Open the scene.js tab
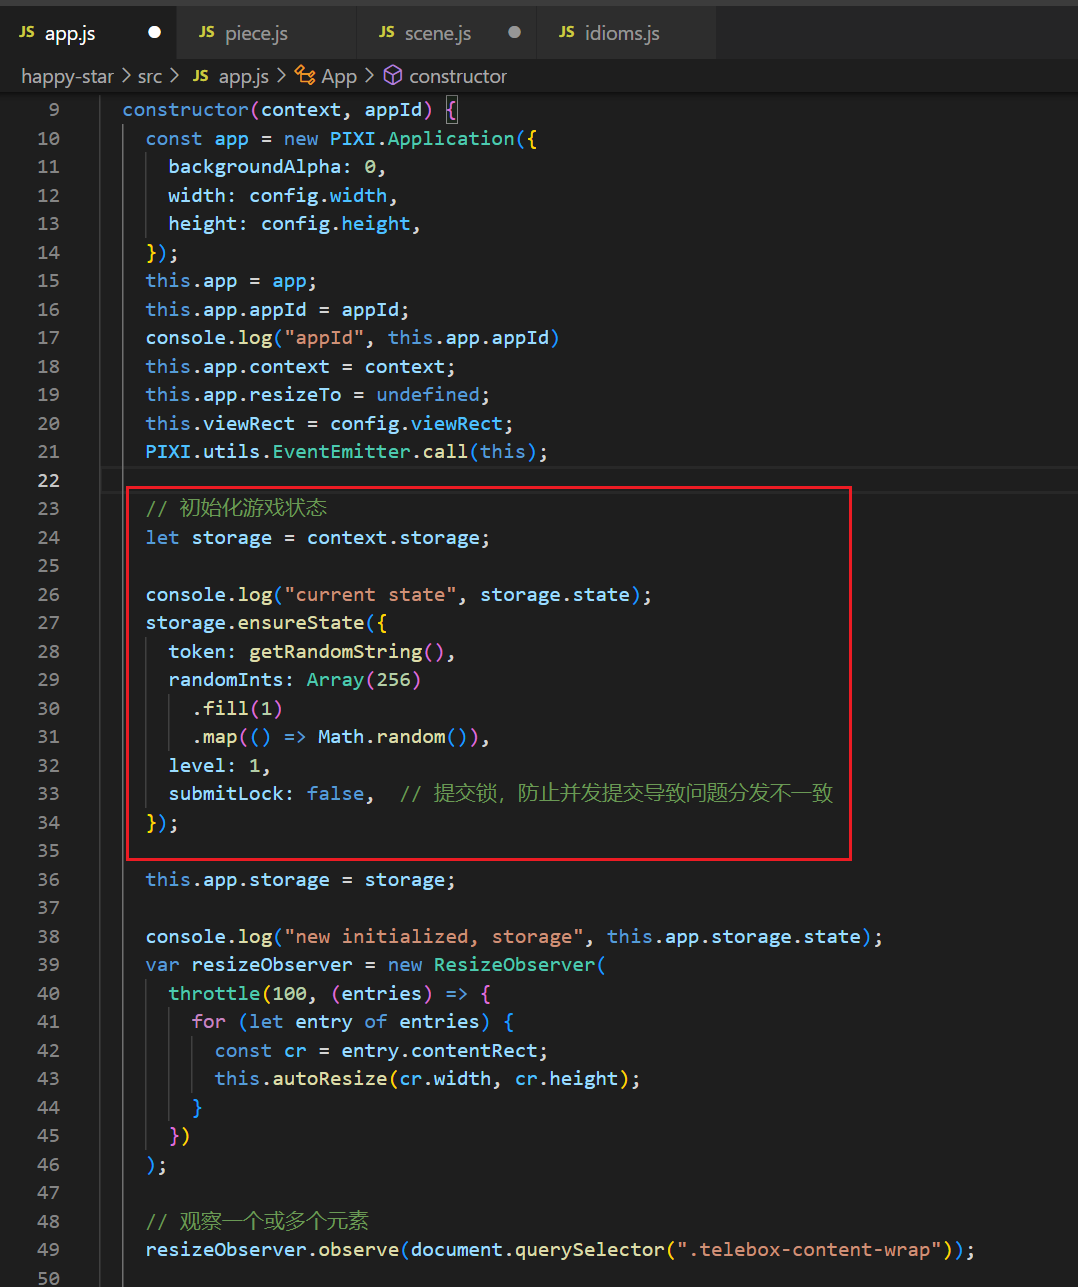The image size is (1078, 1287). click(446, 32)
